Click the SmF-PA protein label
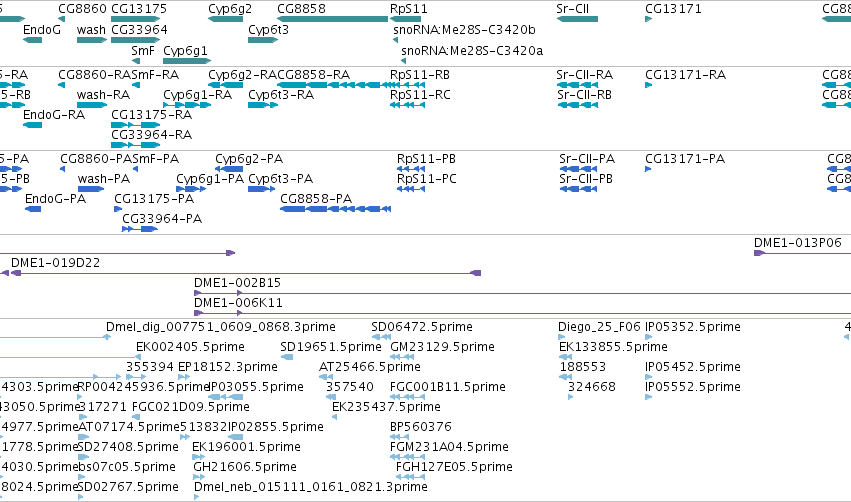851x502 pixels. [156, 159]
